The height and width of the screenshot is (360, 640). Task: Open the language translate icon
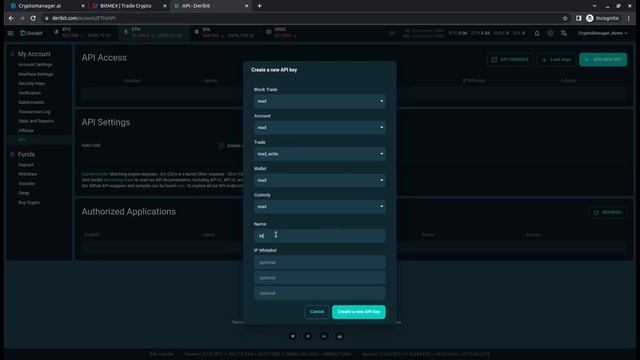564,33
